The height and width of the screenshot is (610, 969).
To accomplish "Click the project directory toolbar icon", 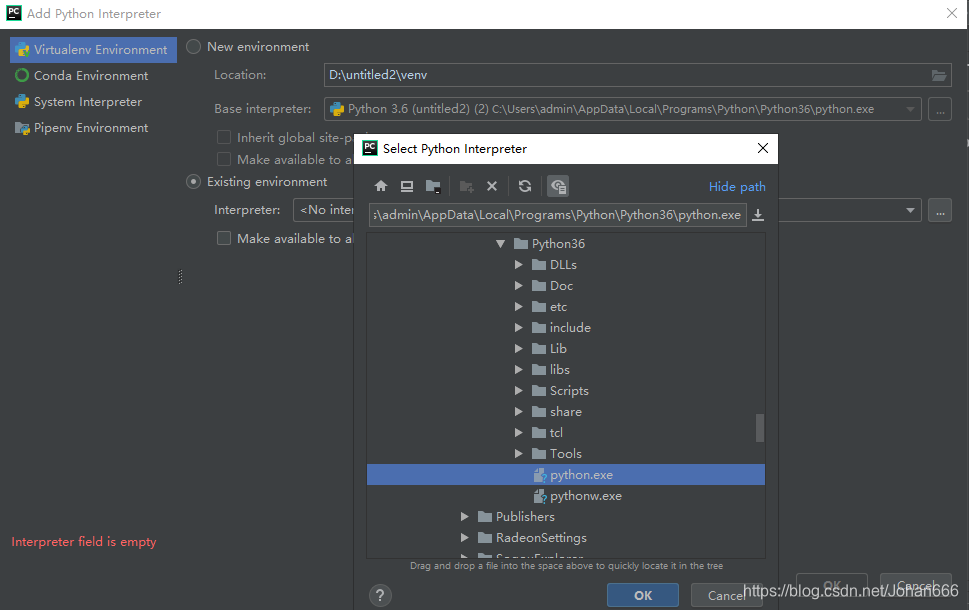I will click(433, 186).
